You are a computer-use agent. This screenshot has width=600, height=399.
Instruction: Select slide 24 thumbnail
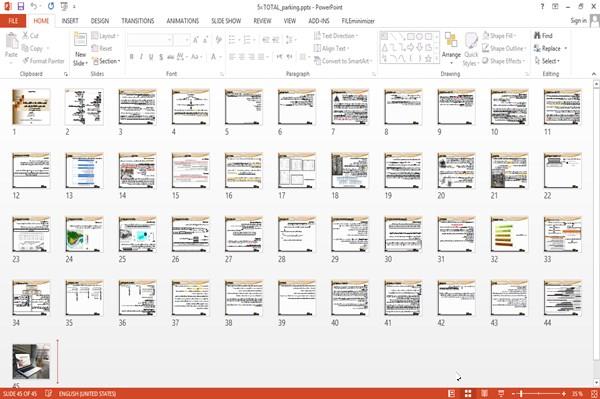(x=84, y=234)
